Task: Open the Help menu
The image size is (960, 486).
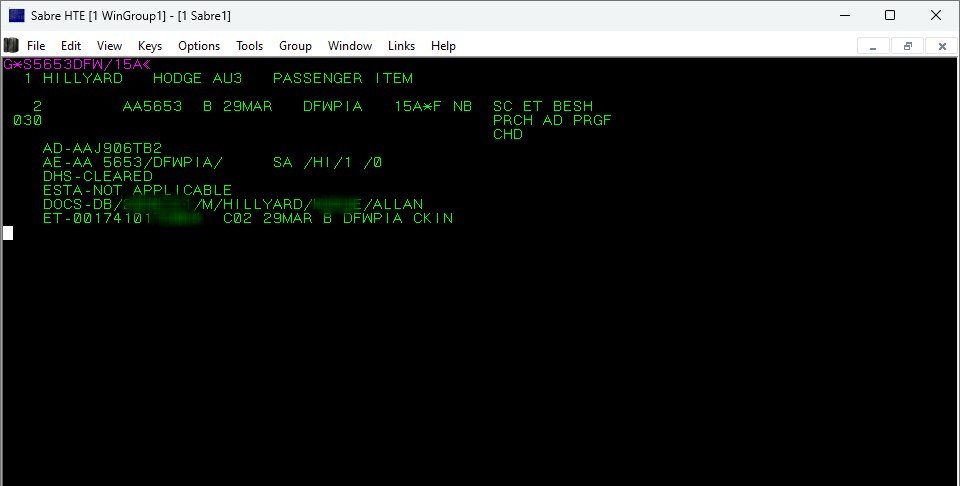Action: pos(443,46)
